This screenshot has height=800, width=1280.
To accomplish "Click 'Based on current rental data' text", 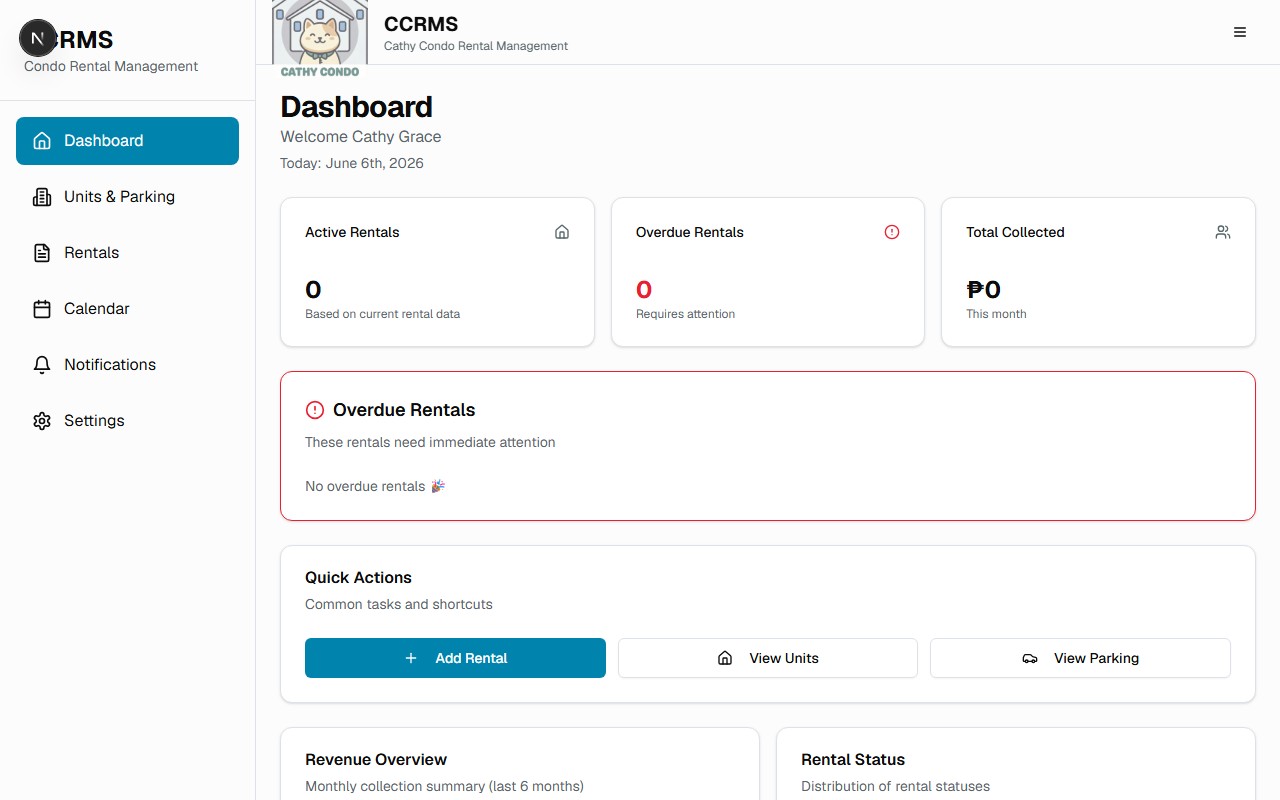I will pos(383,314).
